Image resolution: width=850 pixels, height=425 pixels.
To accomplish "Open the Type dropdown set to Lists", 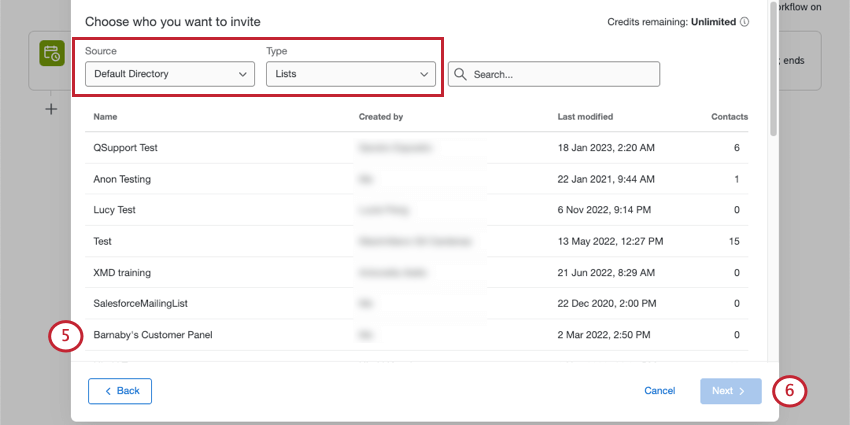I will (x=351, y=74).
